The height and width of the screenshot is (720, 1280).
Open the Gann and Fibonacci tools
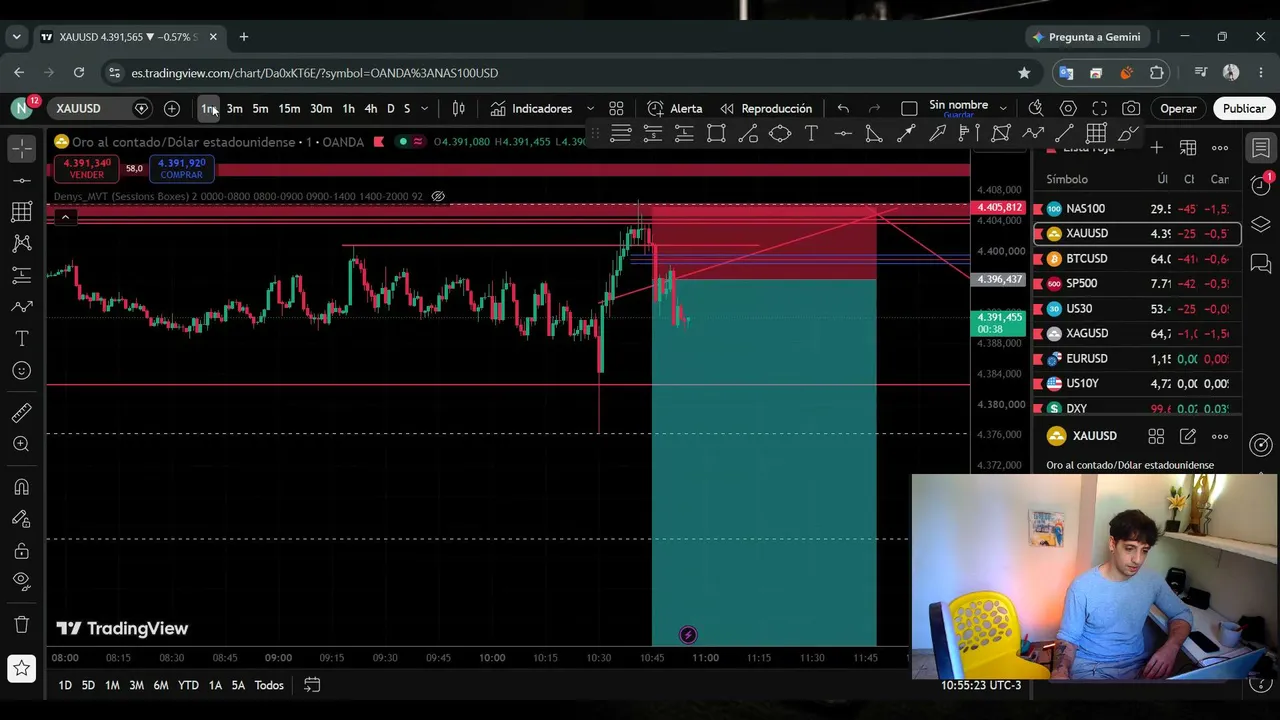[x=21, y=211]
